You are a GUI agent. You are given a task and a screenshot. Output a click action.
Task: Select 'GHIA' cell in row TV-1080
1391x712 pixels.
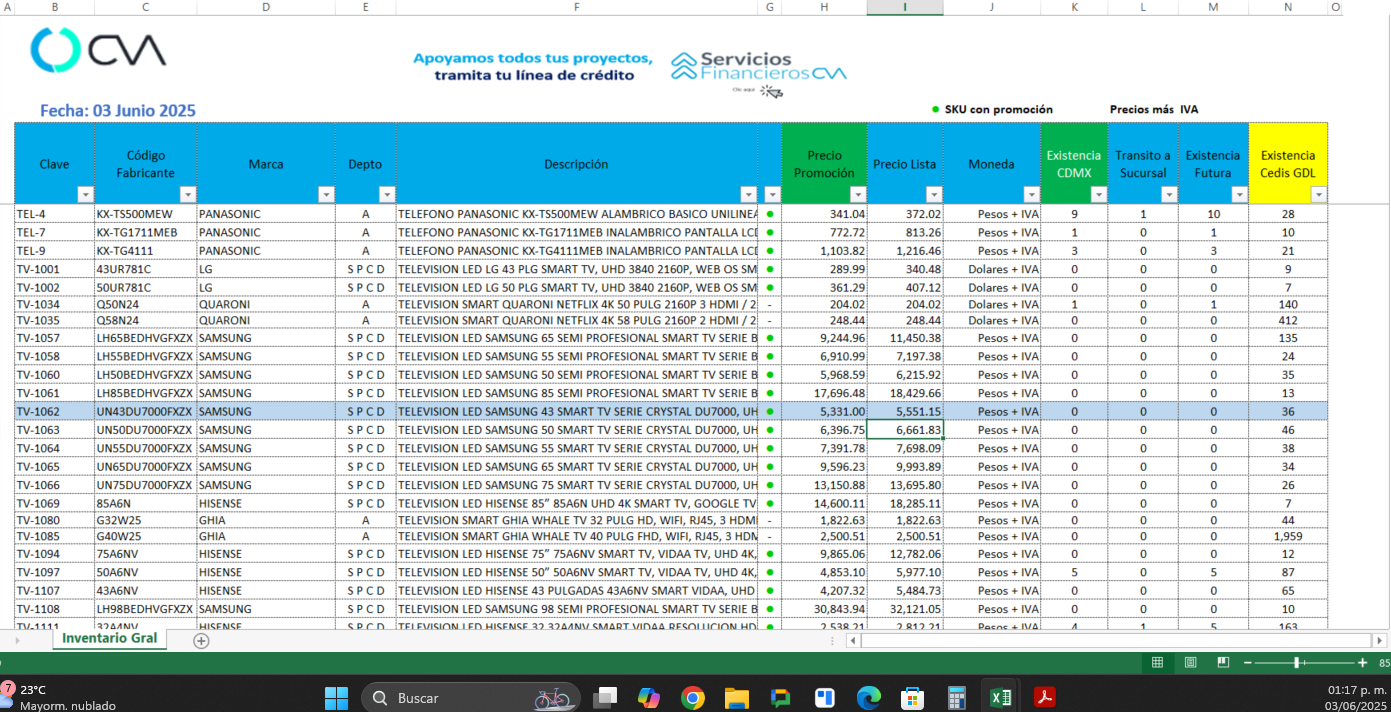tap(266, 520)
